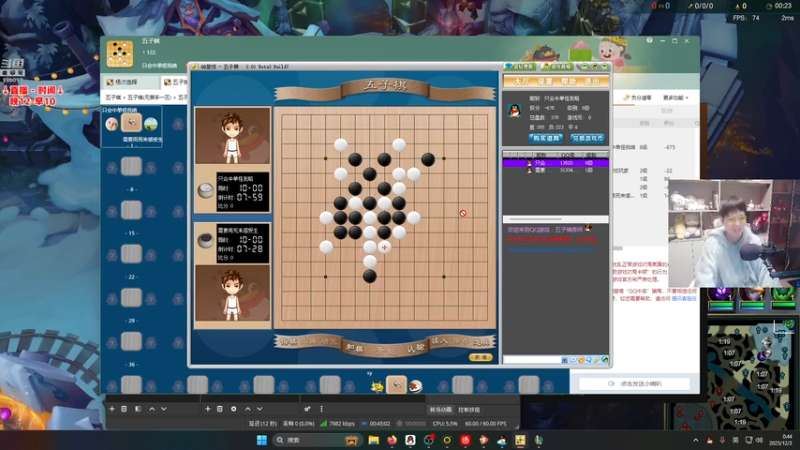Screen dimensions: 800x450
Task: Open scene filters in OBS scenes toolbar
Action: pos(138,409)
